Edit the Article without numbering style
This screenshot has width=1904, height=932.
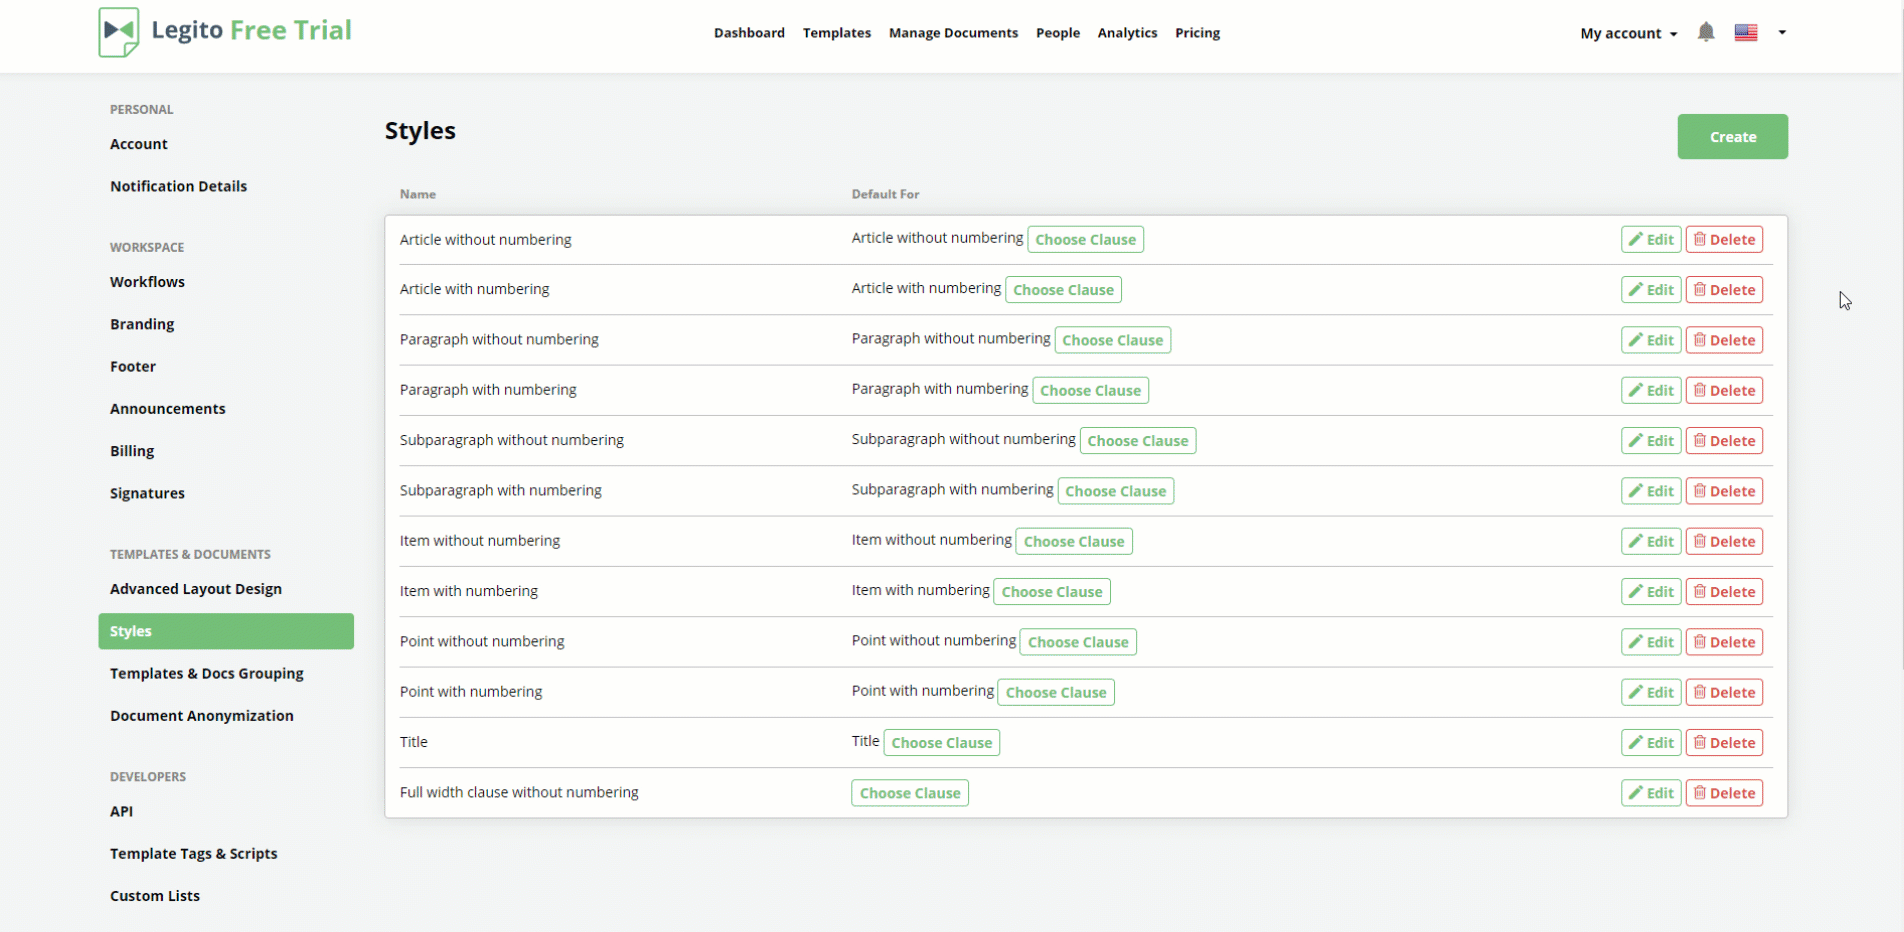pos(1651,240)
